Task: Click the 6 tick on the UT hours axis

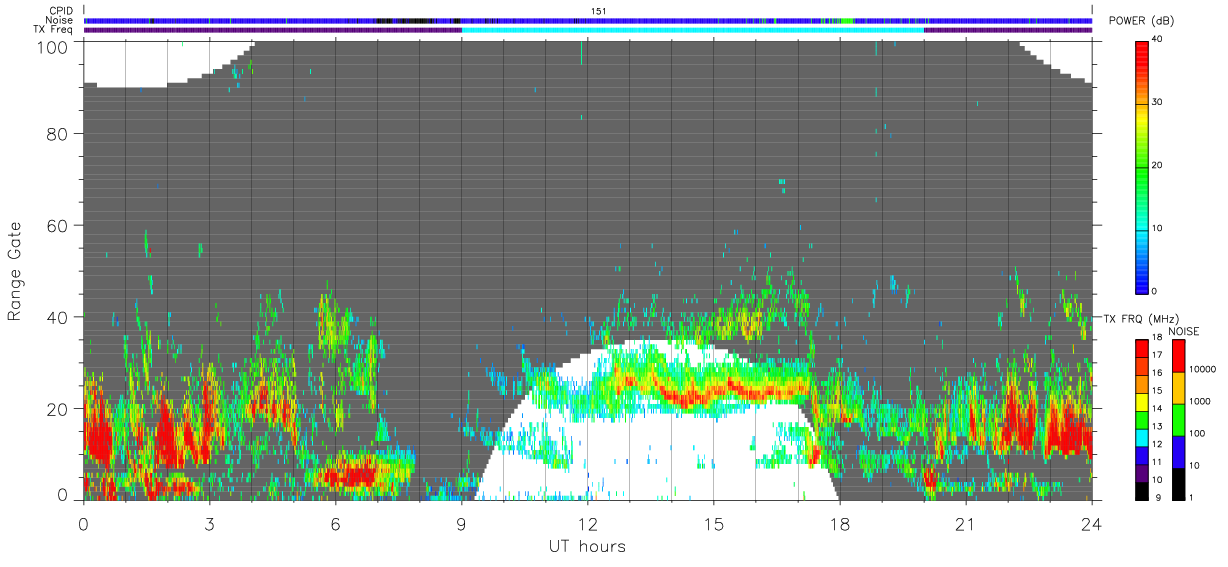Action: pyautogui.click(x=336, y=523)
